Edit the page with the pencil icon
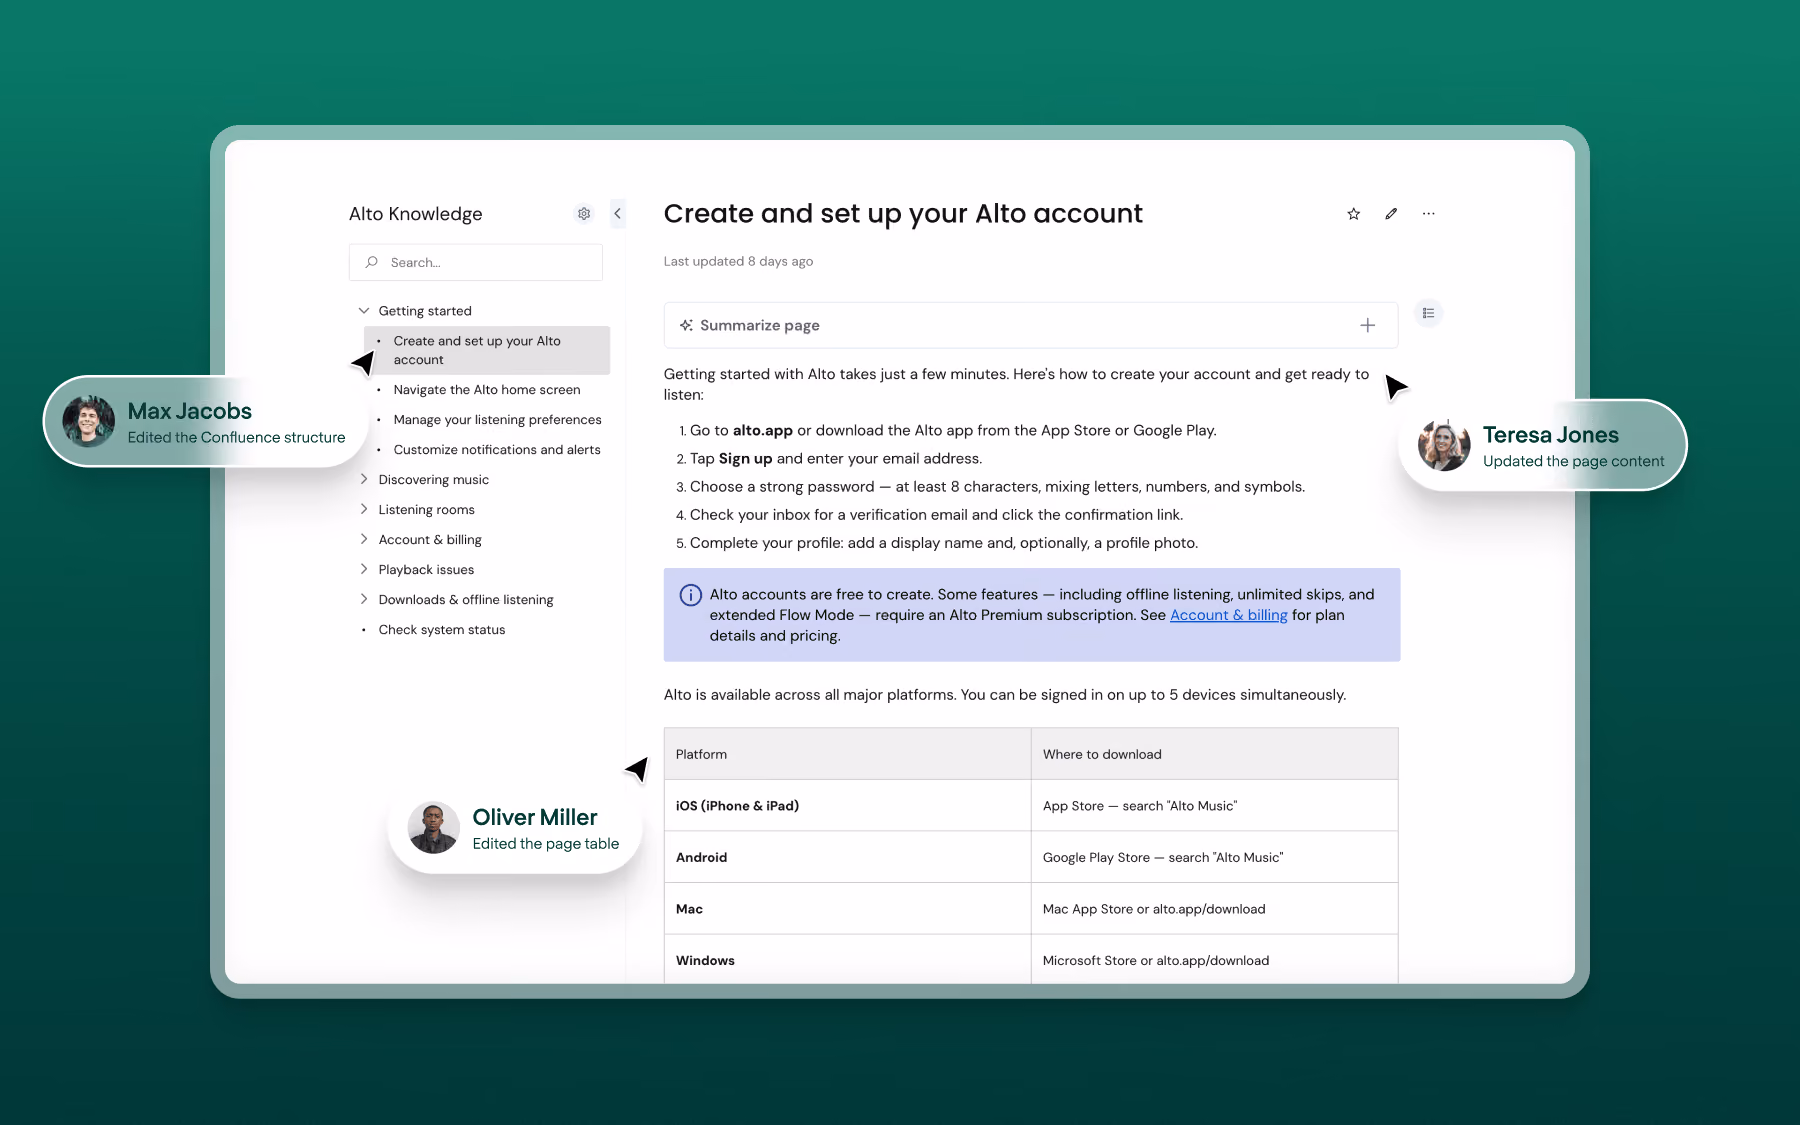Screen dimensions: 1800x1125 tap(1391, 213)
